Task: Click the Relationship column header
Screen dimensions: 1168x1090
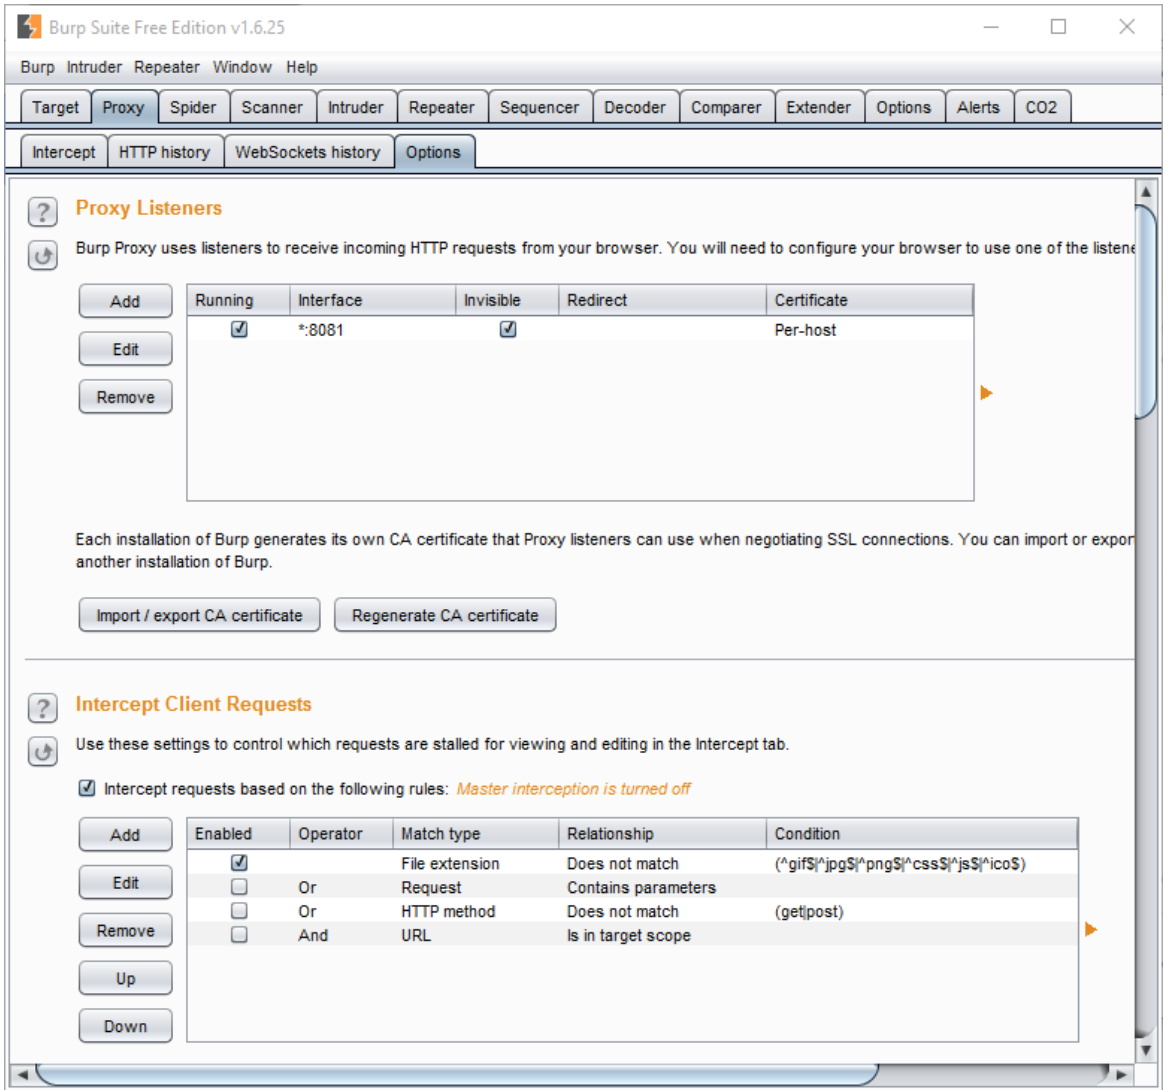Action: click(662, 833)
